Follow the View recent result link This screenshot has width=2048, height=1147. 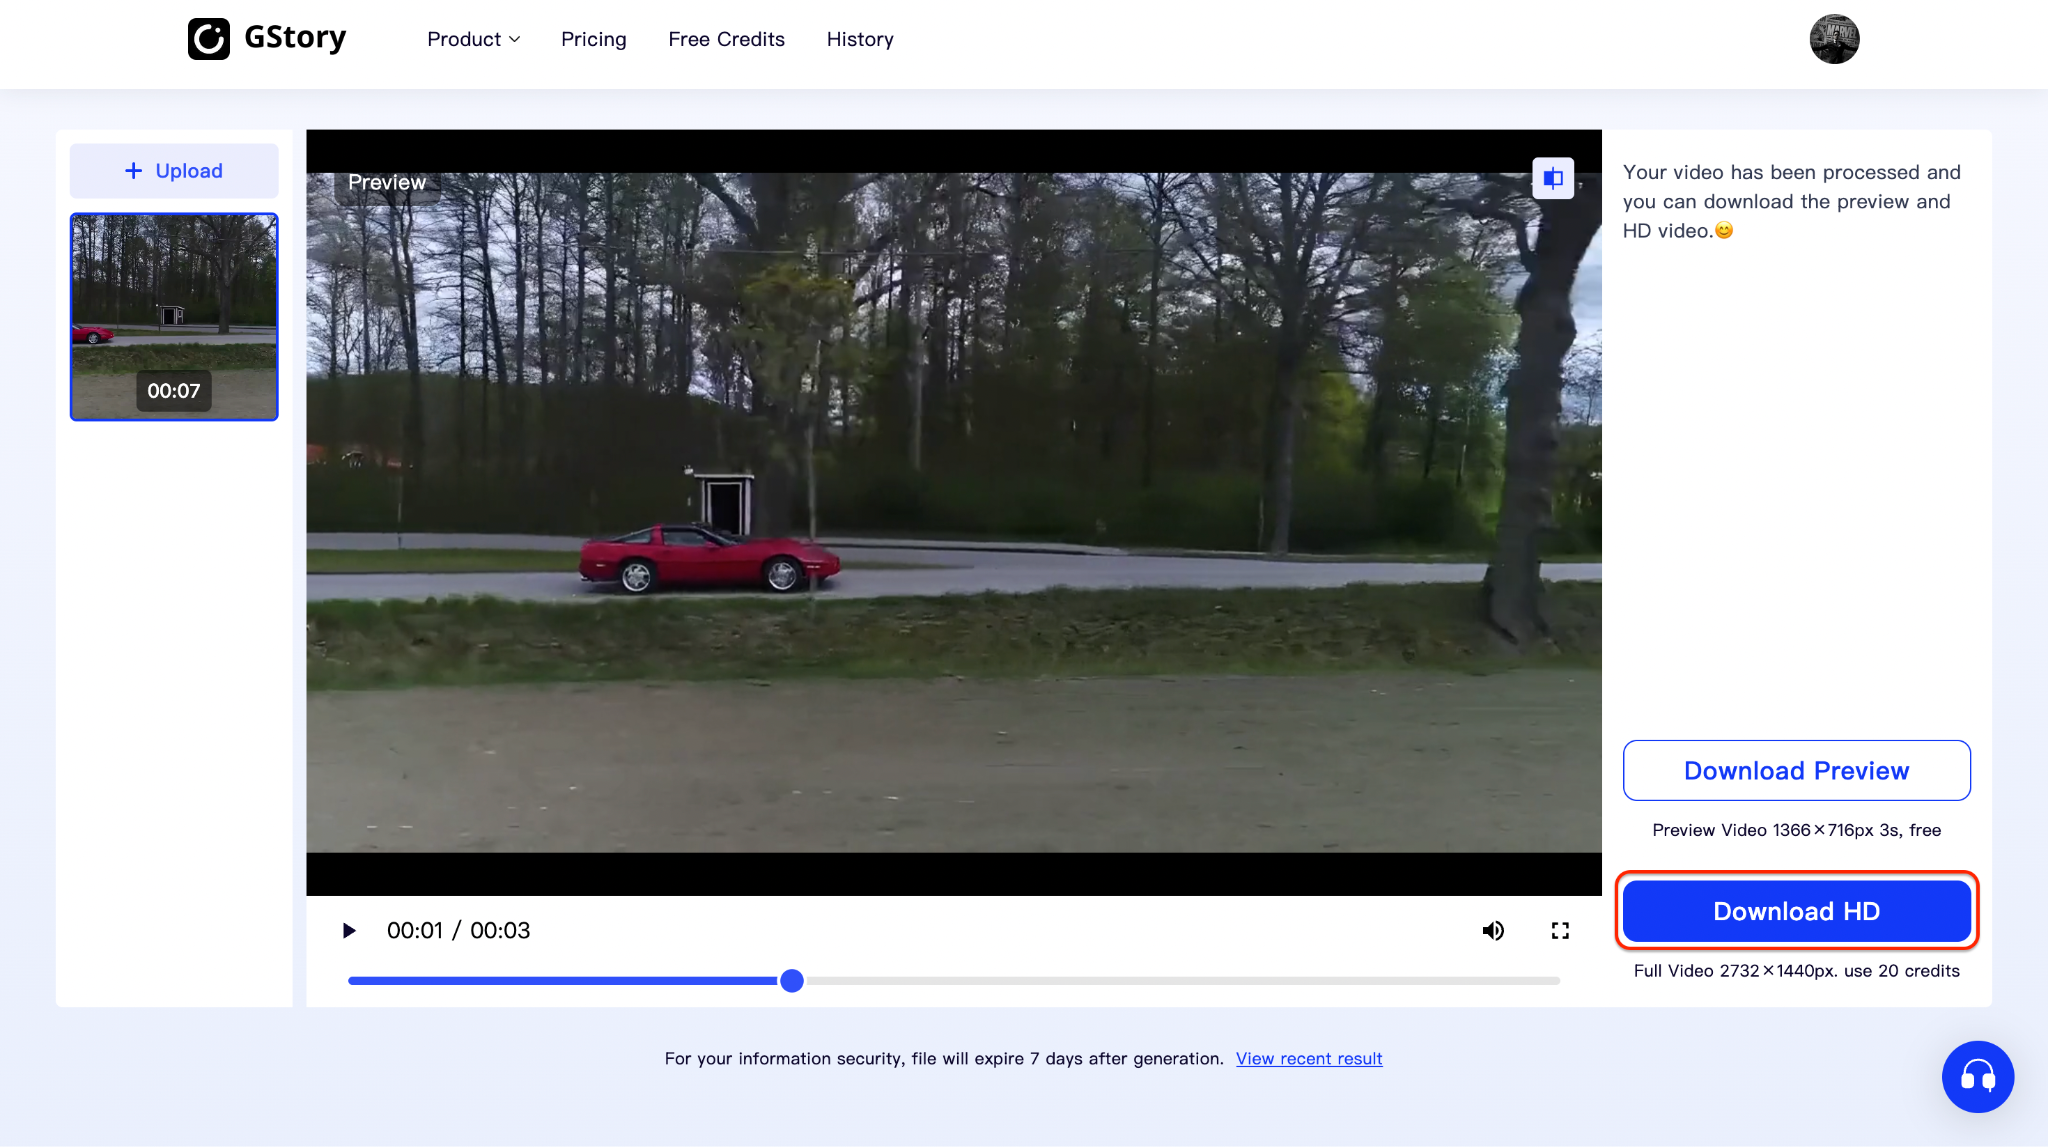point(1309,1058)
